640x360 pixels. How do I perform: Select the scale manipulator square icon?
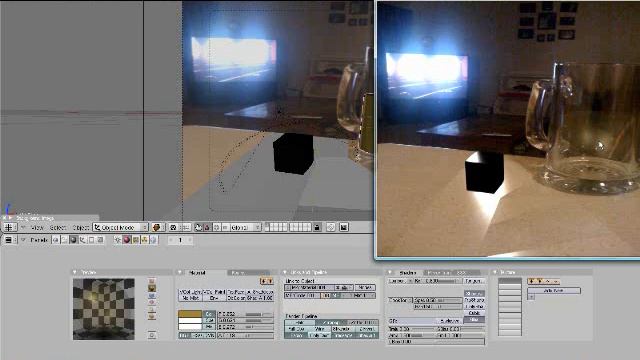[225, 227]
